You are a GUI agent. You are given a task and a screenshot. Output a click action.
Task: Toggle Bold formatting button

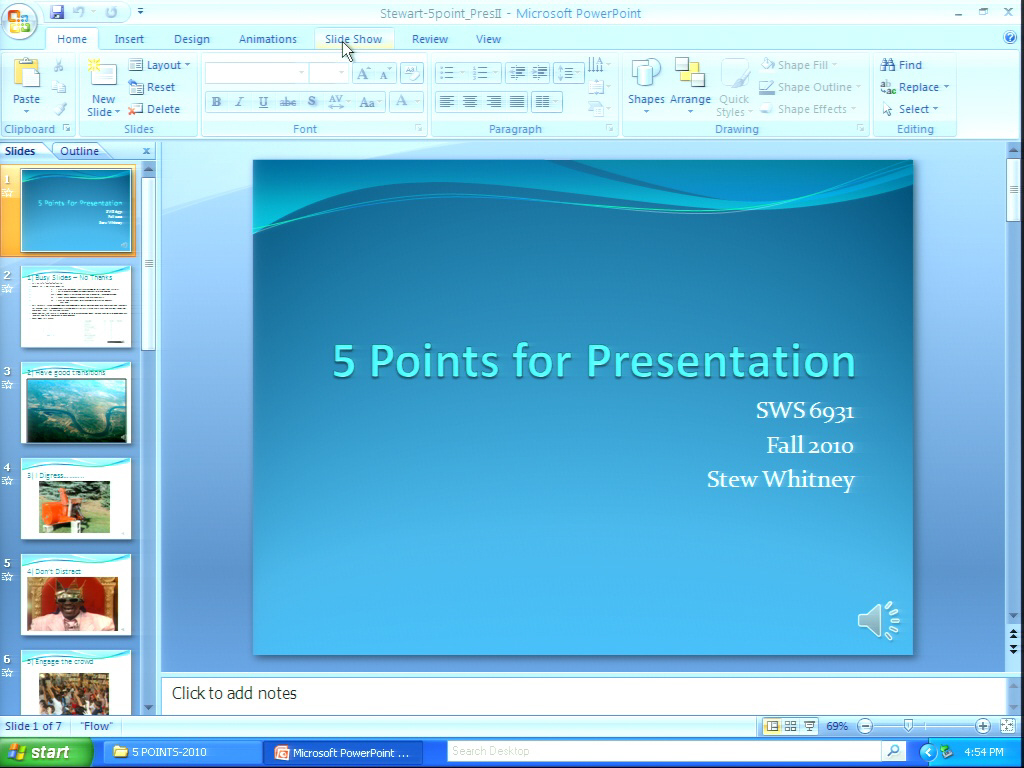pos(216,102)
